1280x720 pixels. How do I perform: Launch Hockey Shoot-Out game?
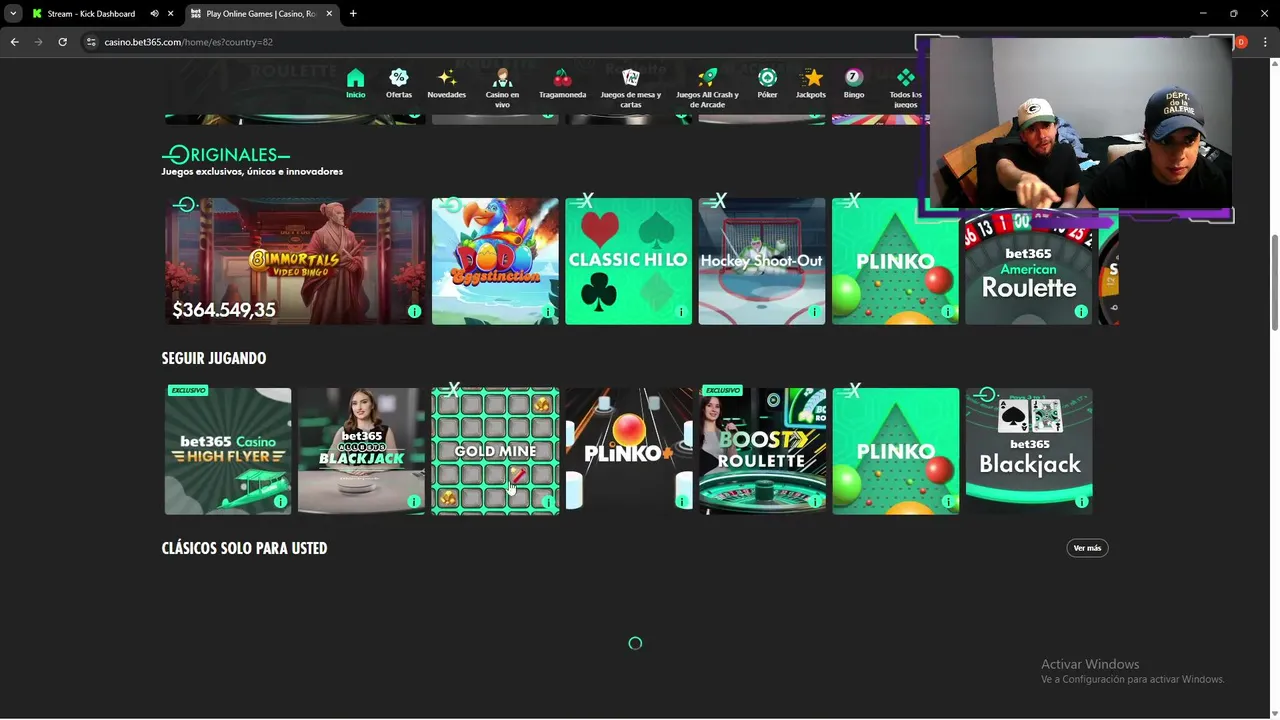[762, 261]
